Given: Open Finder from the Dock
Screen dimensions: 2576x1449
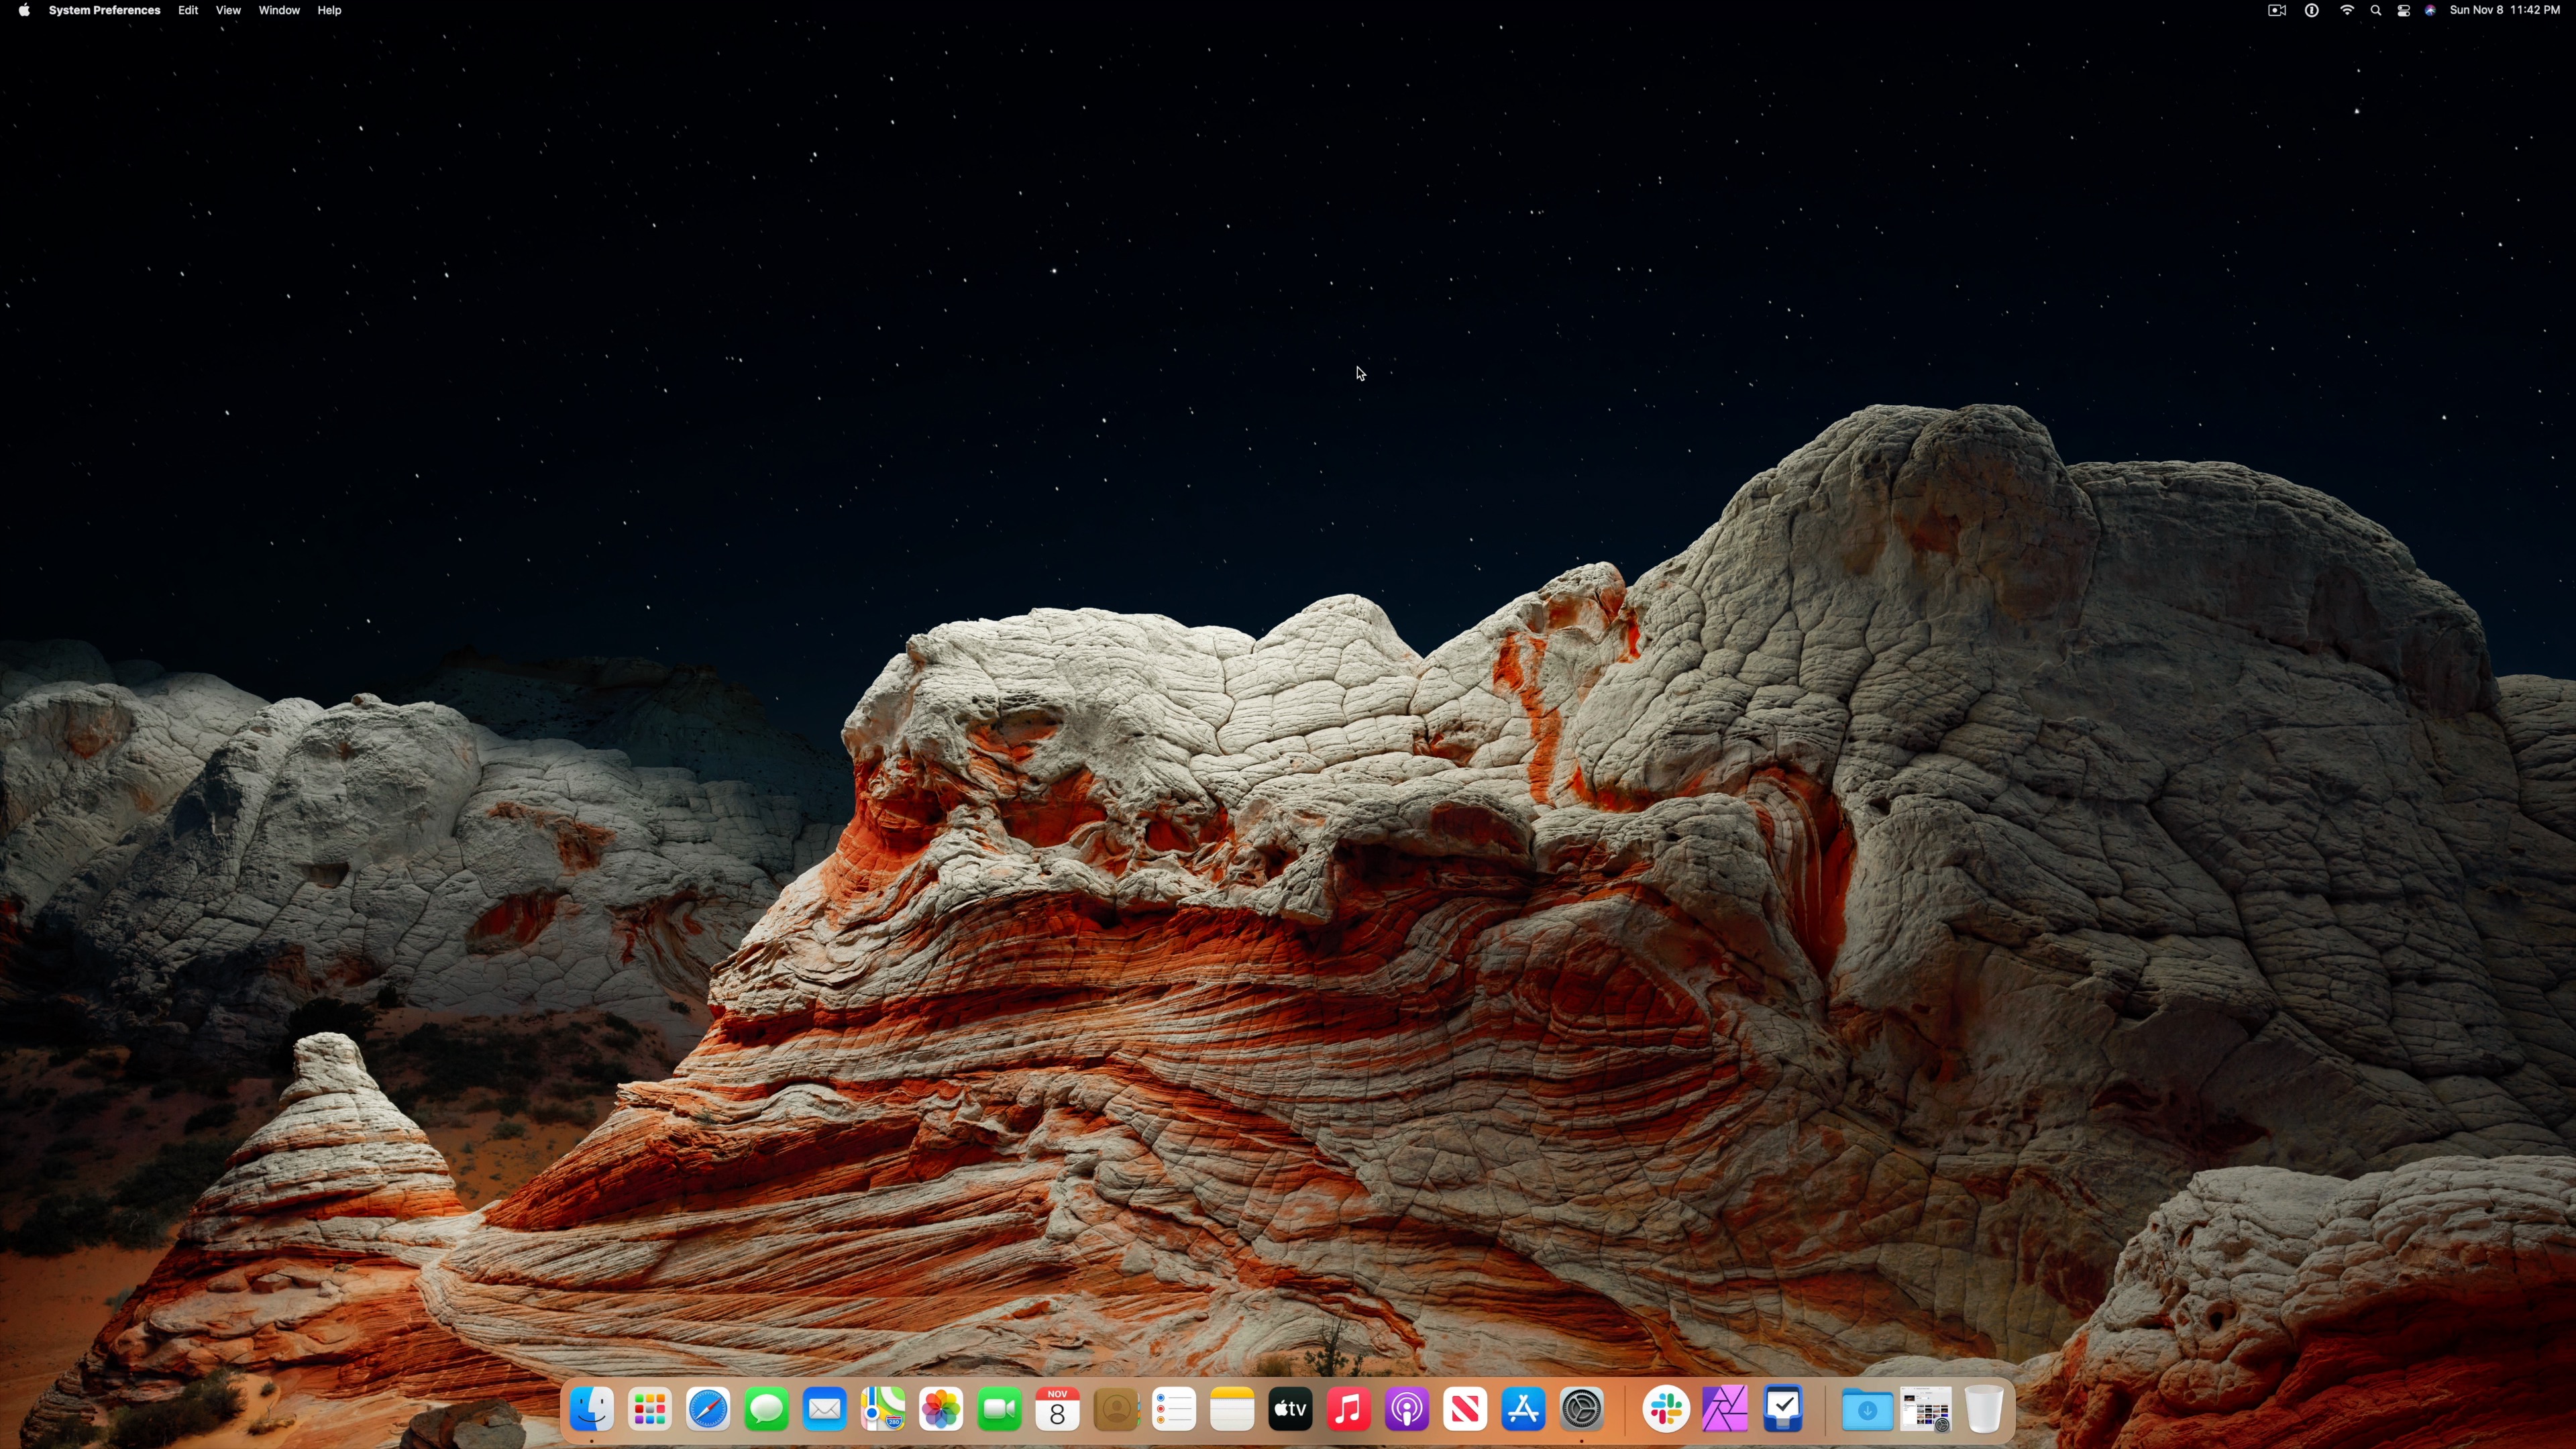Looking at the screenshot, I should point(591,1410).
